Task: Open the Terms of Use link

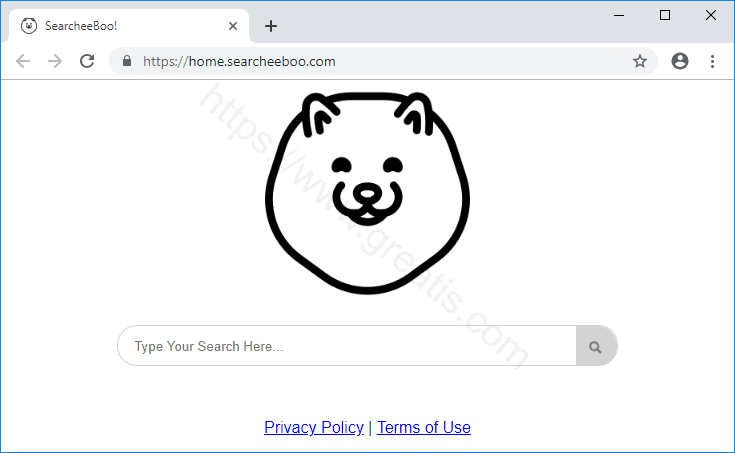Action: point(424,427)
